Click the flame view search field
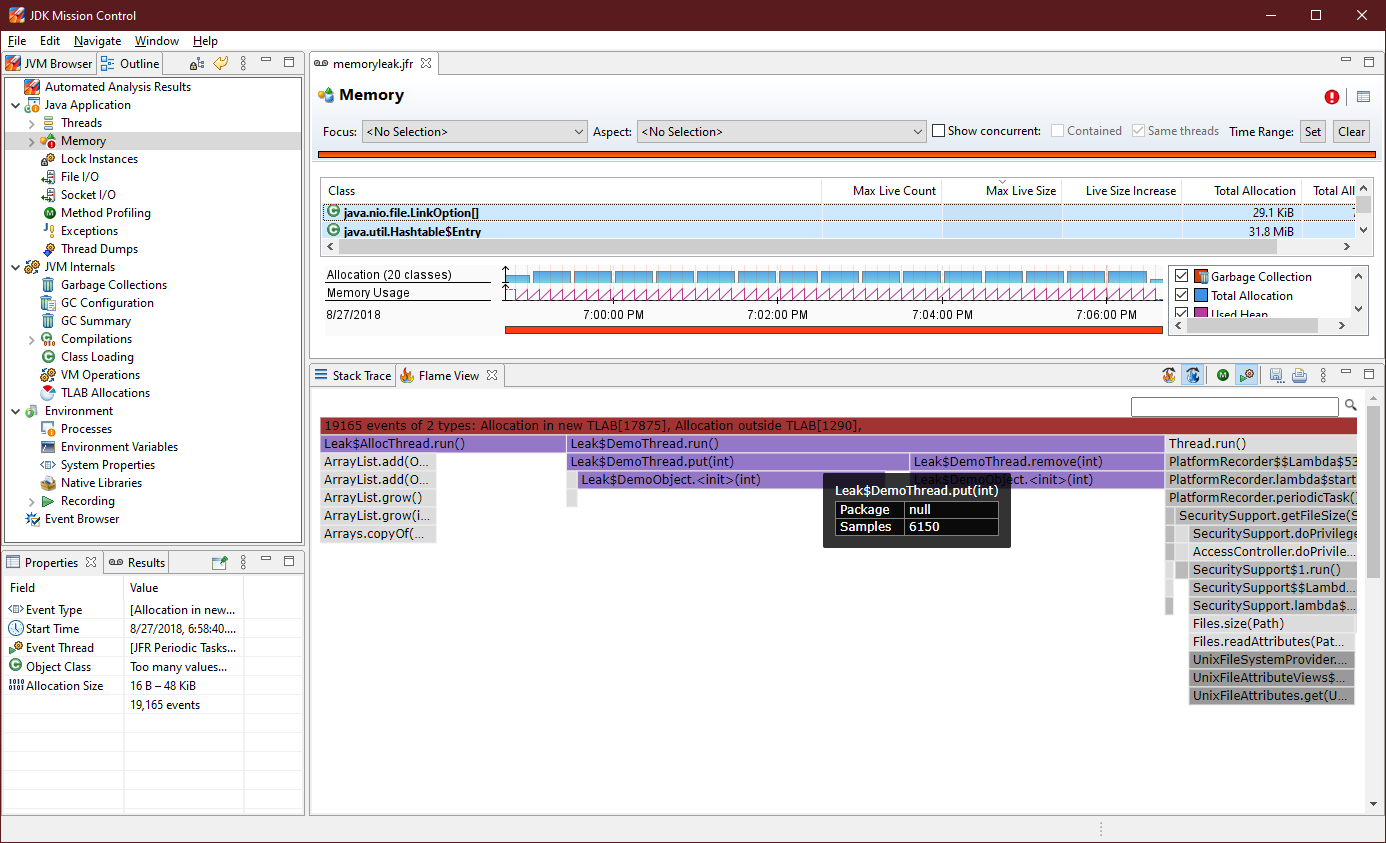Screen dimensions: 1386x843 click(x=1234, y=406)
